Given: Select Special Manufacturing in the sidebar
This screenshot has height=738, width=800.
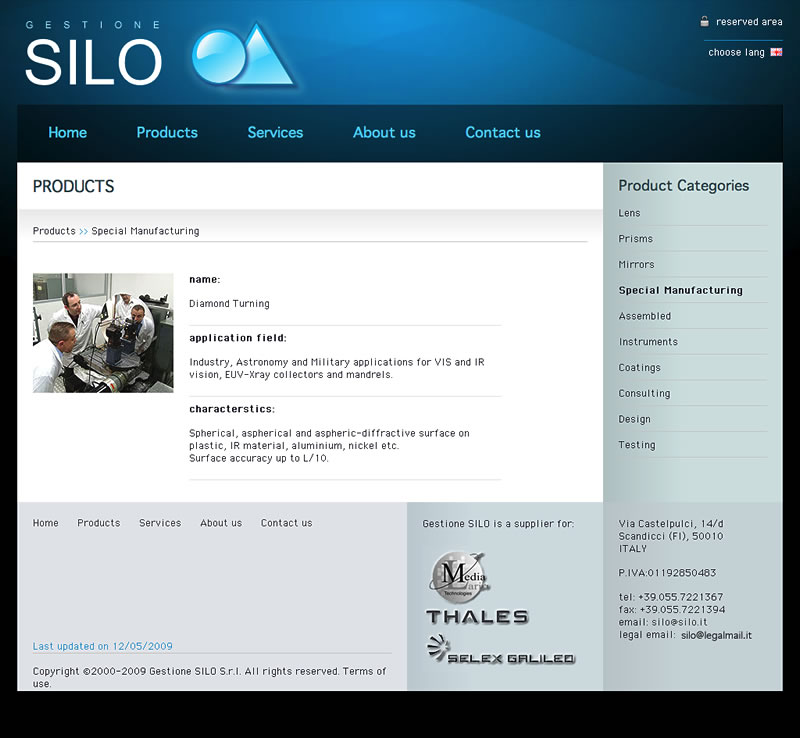Looking at the screenshot, I should coord(681,290).
